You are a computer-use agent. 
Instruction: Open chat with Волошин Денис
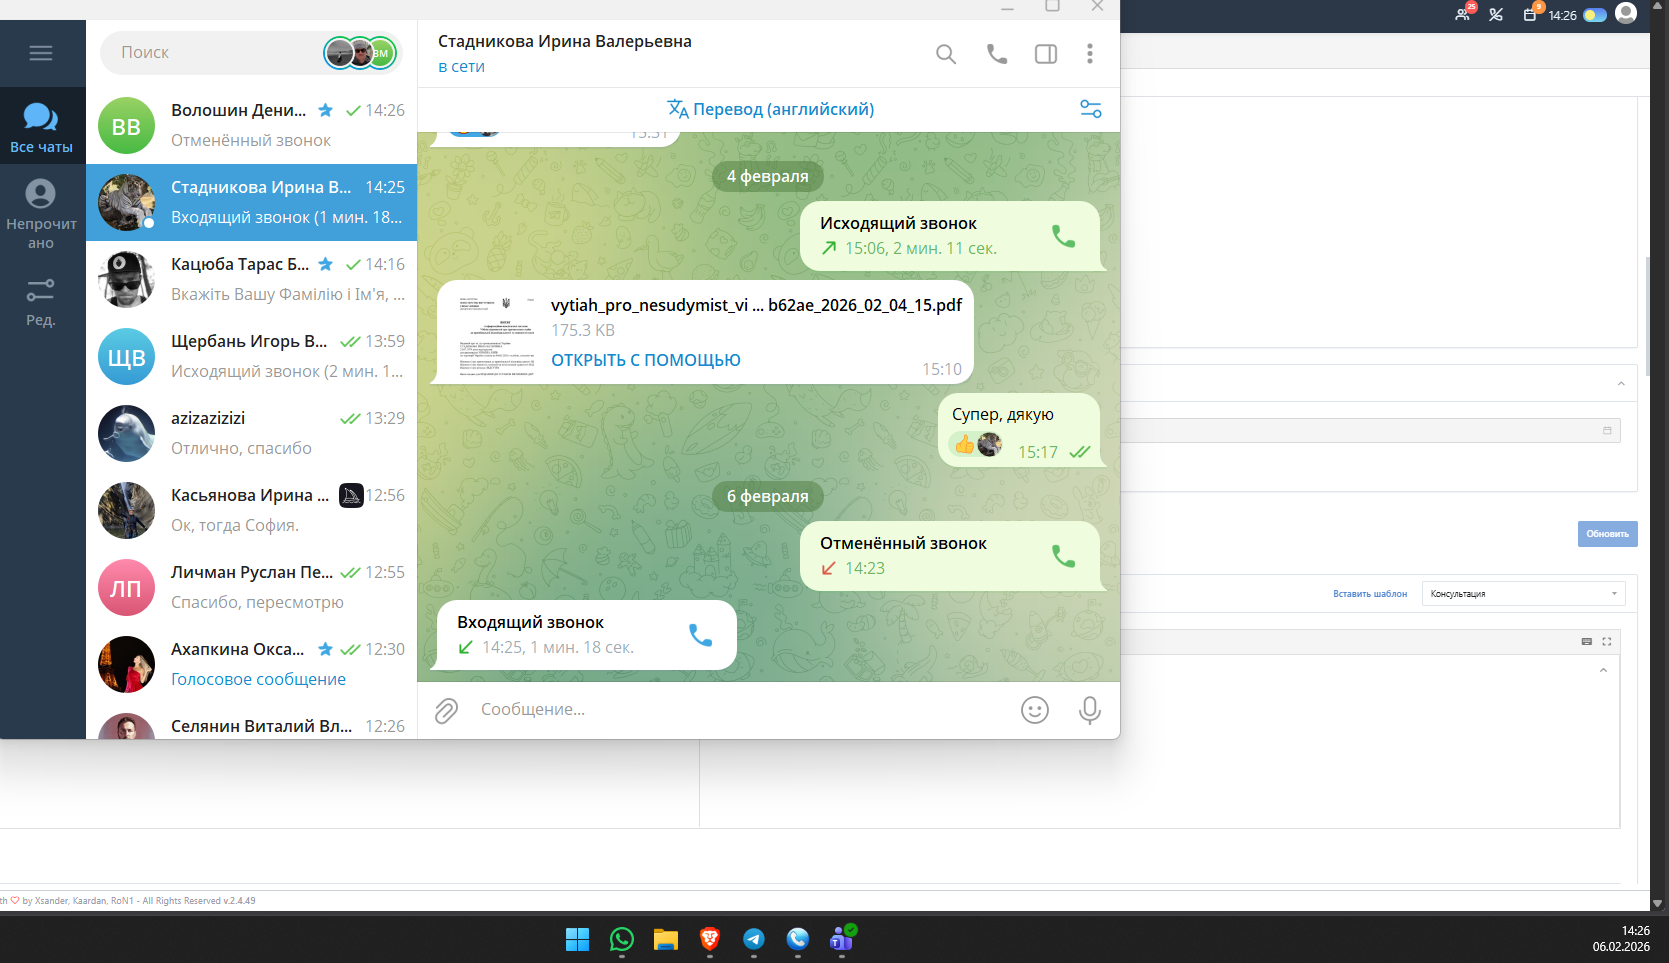[x=251, y=126]
